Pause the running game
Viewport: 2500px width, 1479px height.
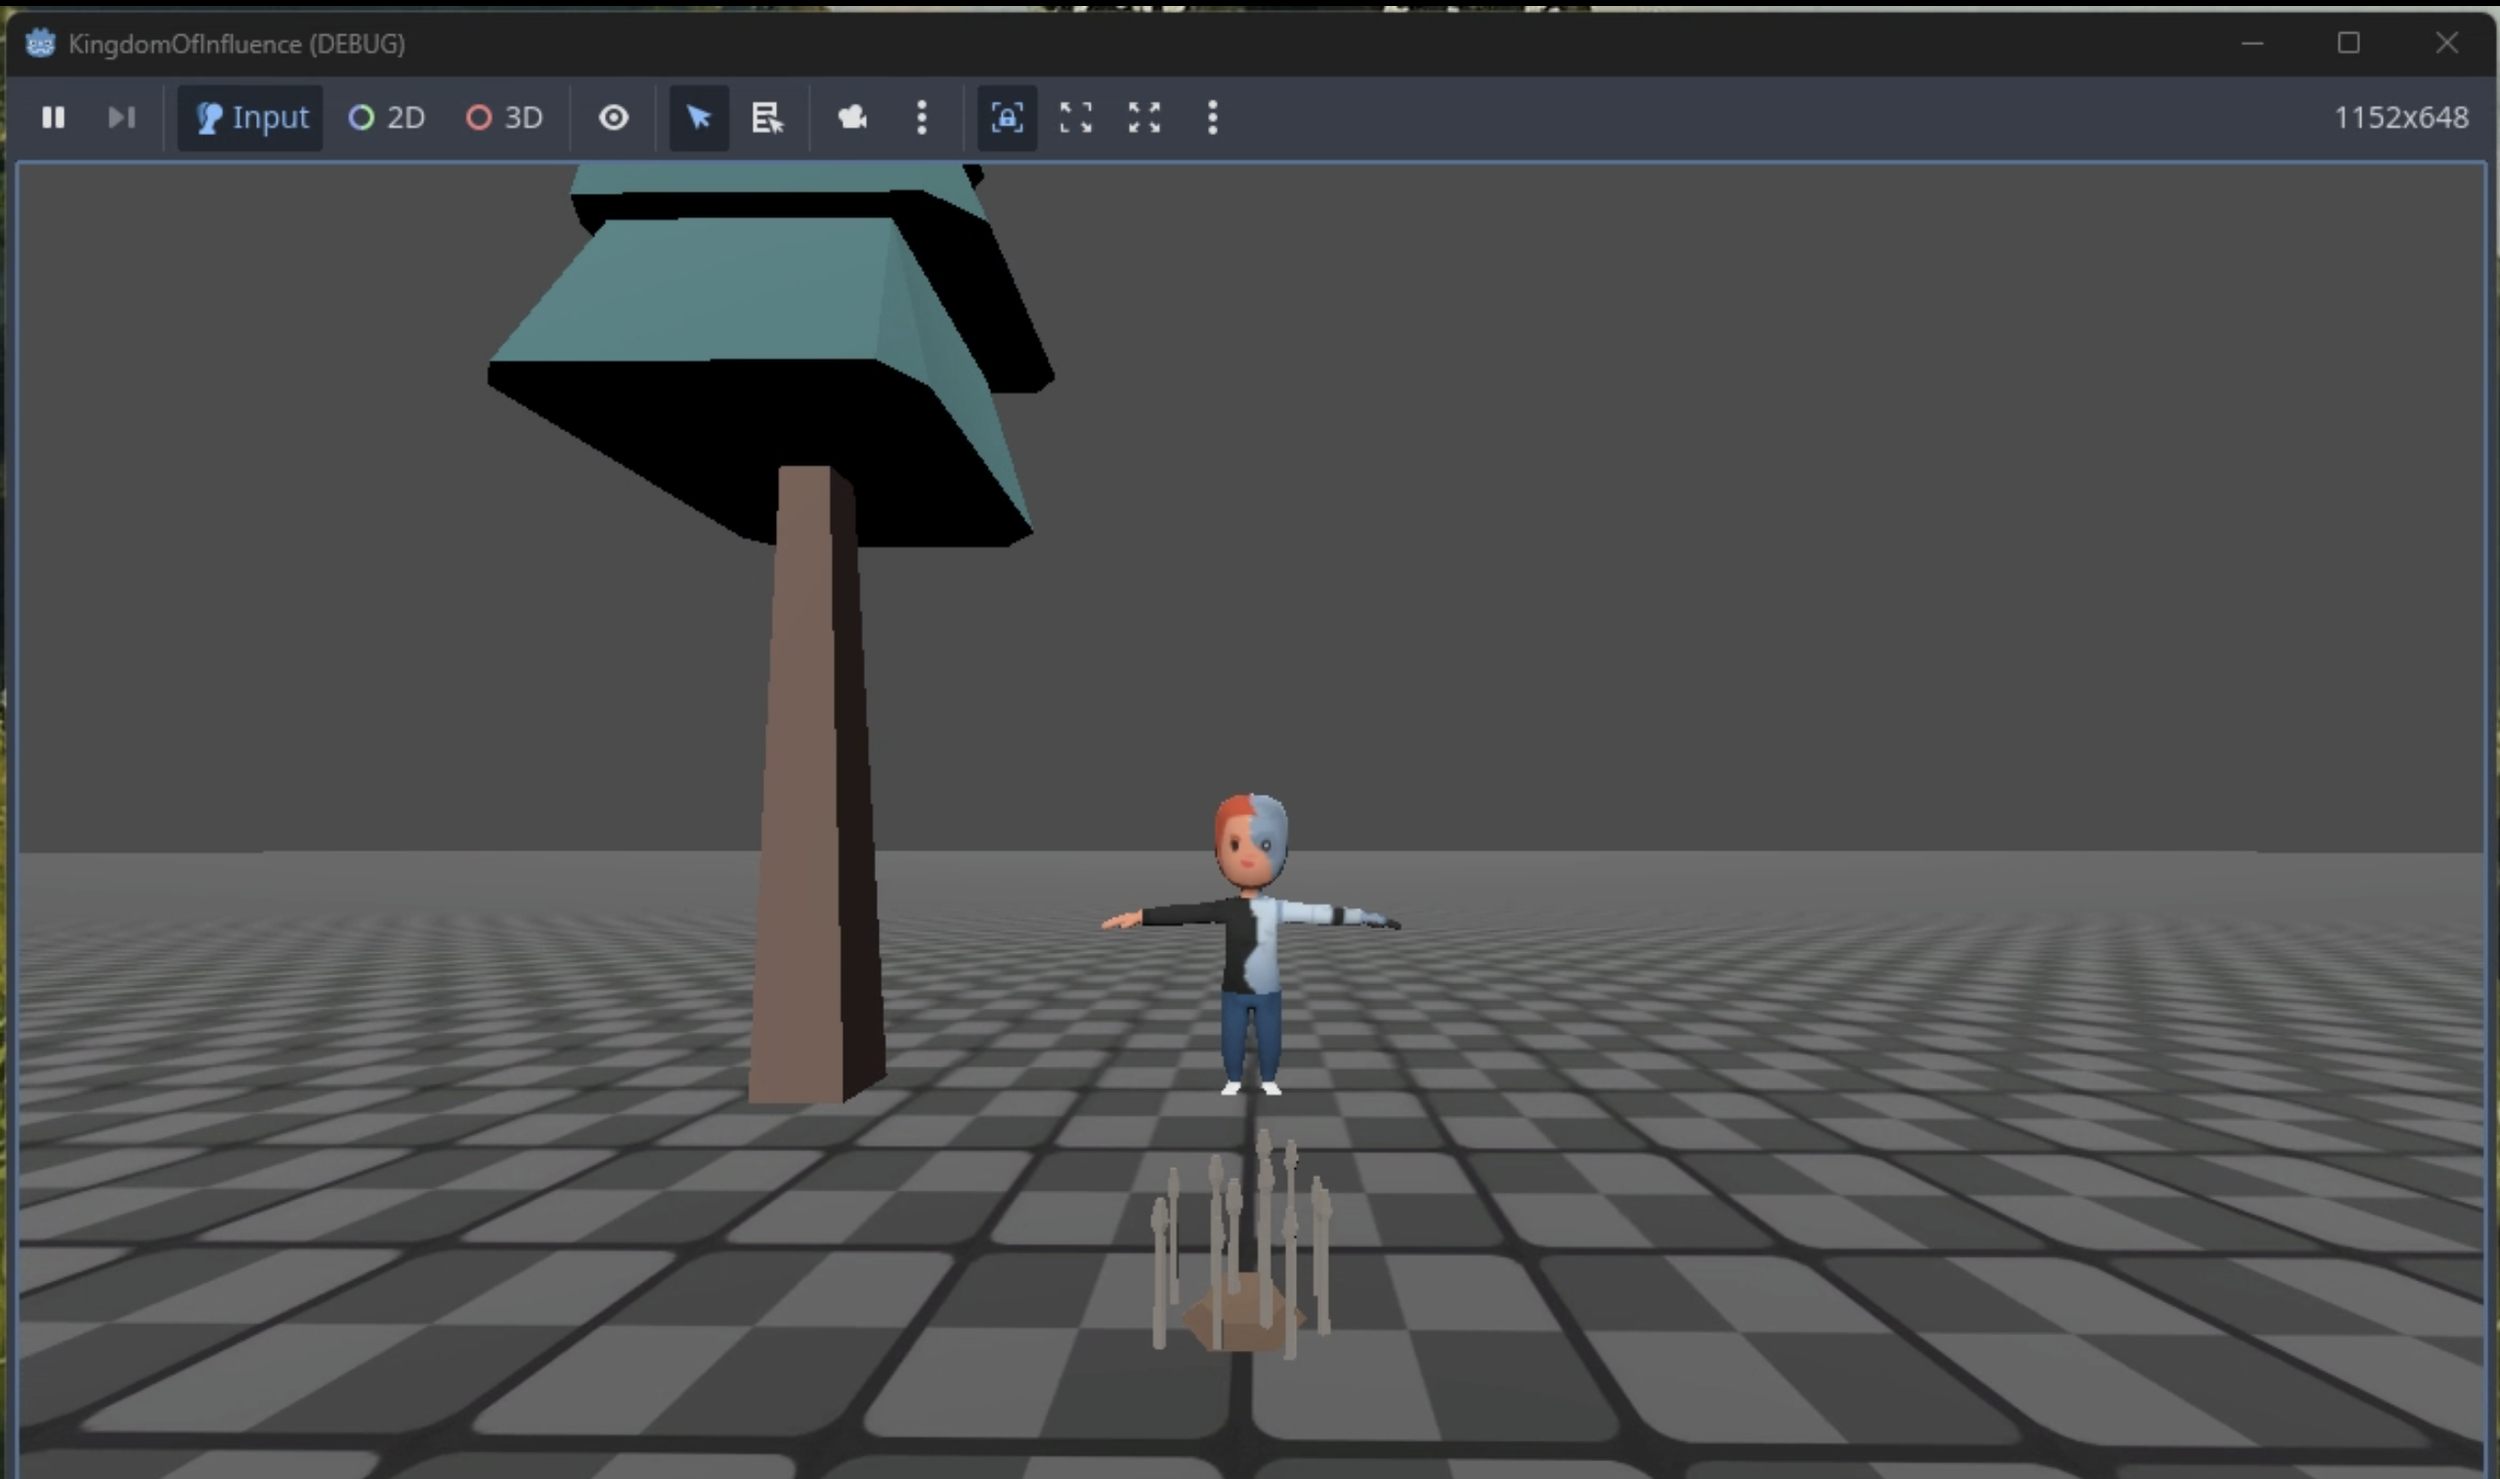[x=53, y=118]
